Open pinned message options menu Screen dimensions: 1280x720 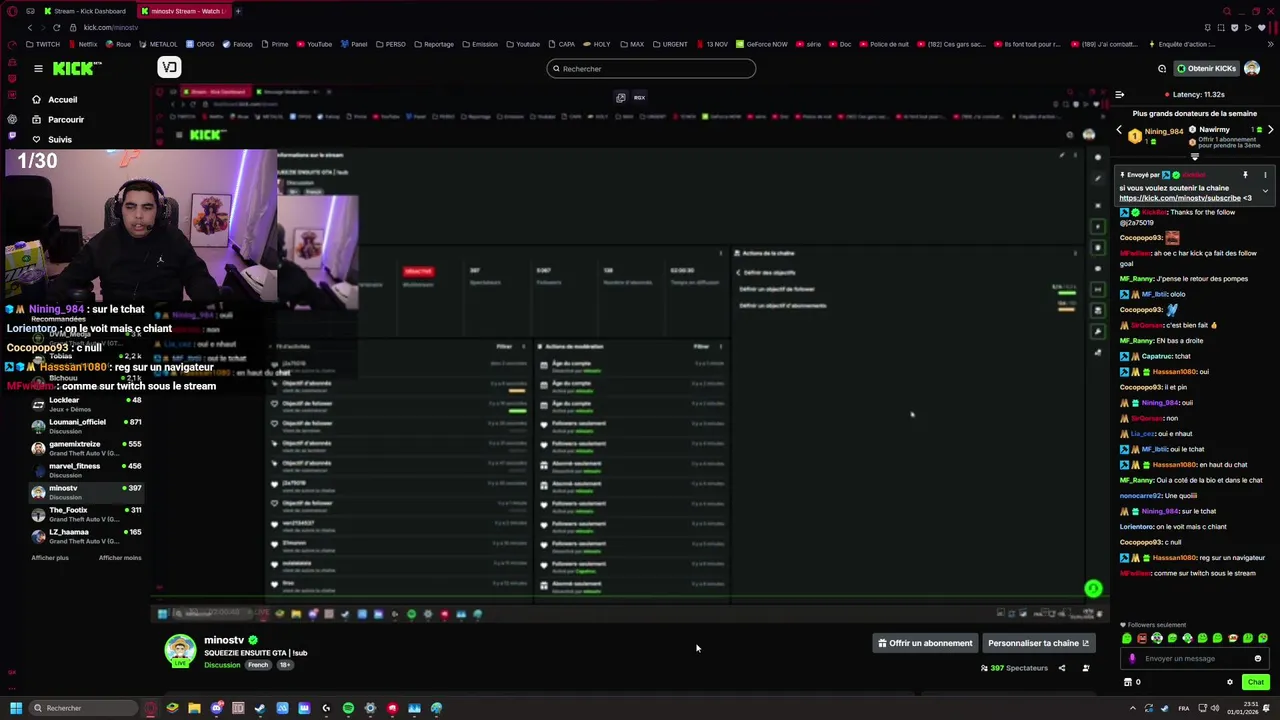click(x=1265, y=175)
